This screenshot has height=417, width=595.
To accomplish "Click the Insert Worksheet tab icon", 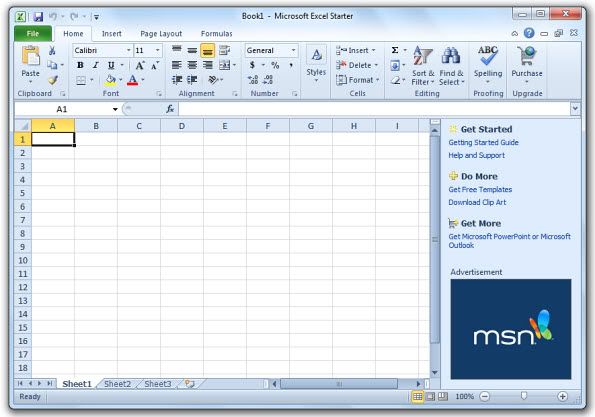I will coord(189,384).
